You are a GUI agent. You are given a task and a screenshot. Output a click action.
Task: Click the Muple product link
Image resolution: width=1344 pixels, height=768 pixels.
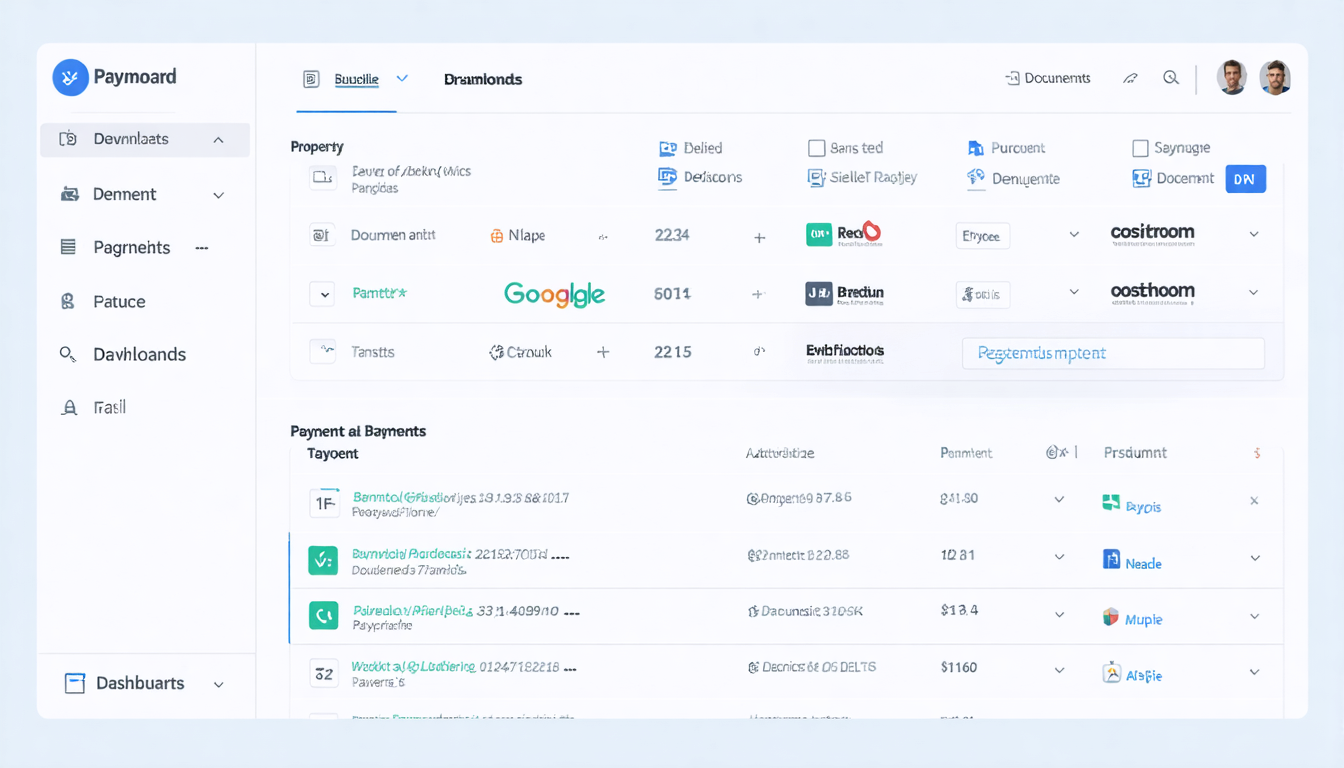coord(1143,620)
